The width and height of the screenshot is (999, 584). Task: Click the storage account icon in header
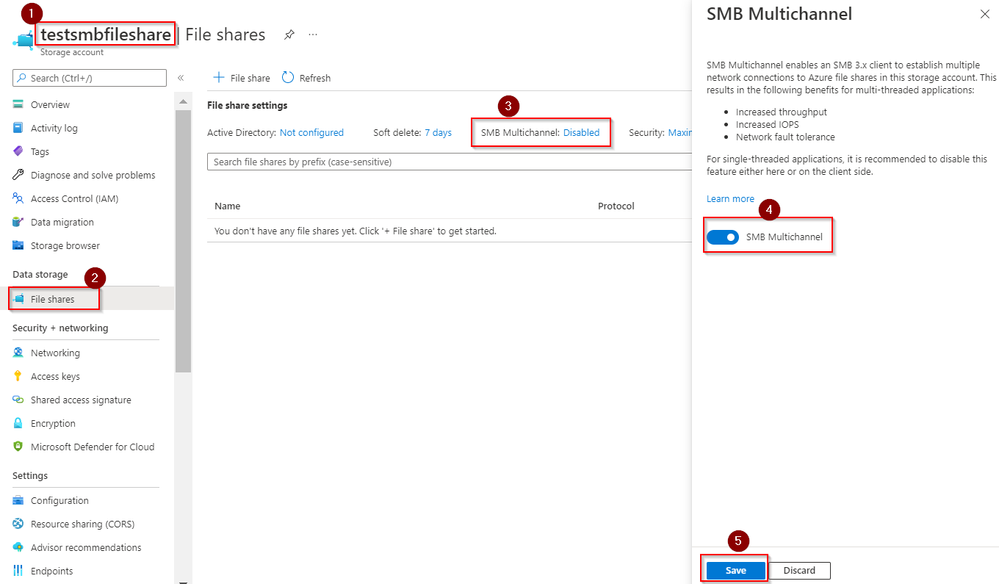click(x=24, y=40)
